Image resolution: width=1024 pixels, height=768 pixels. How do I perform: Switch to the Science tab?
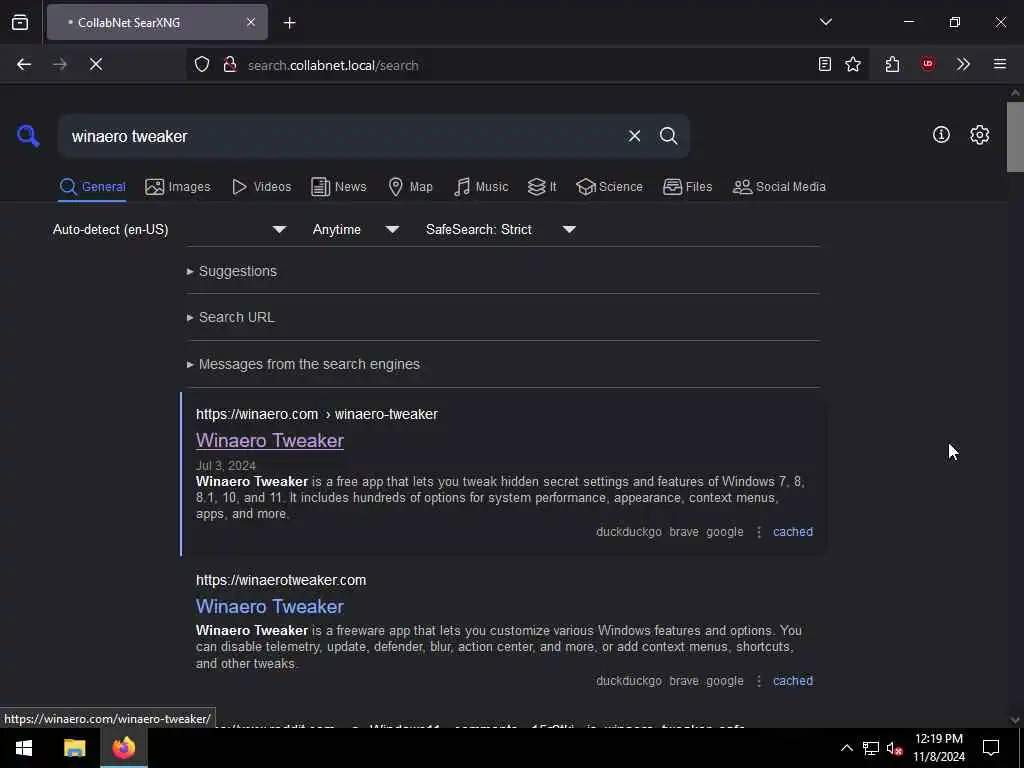pos(609,187)
